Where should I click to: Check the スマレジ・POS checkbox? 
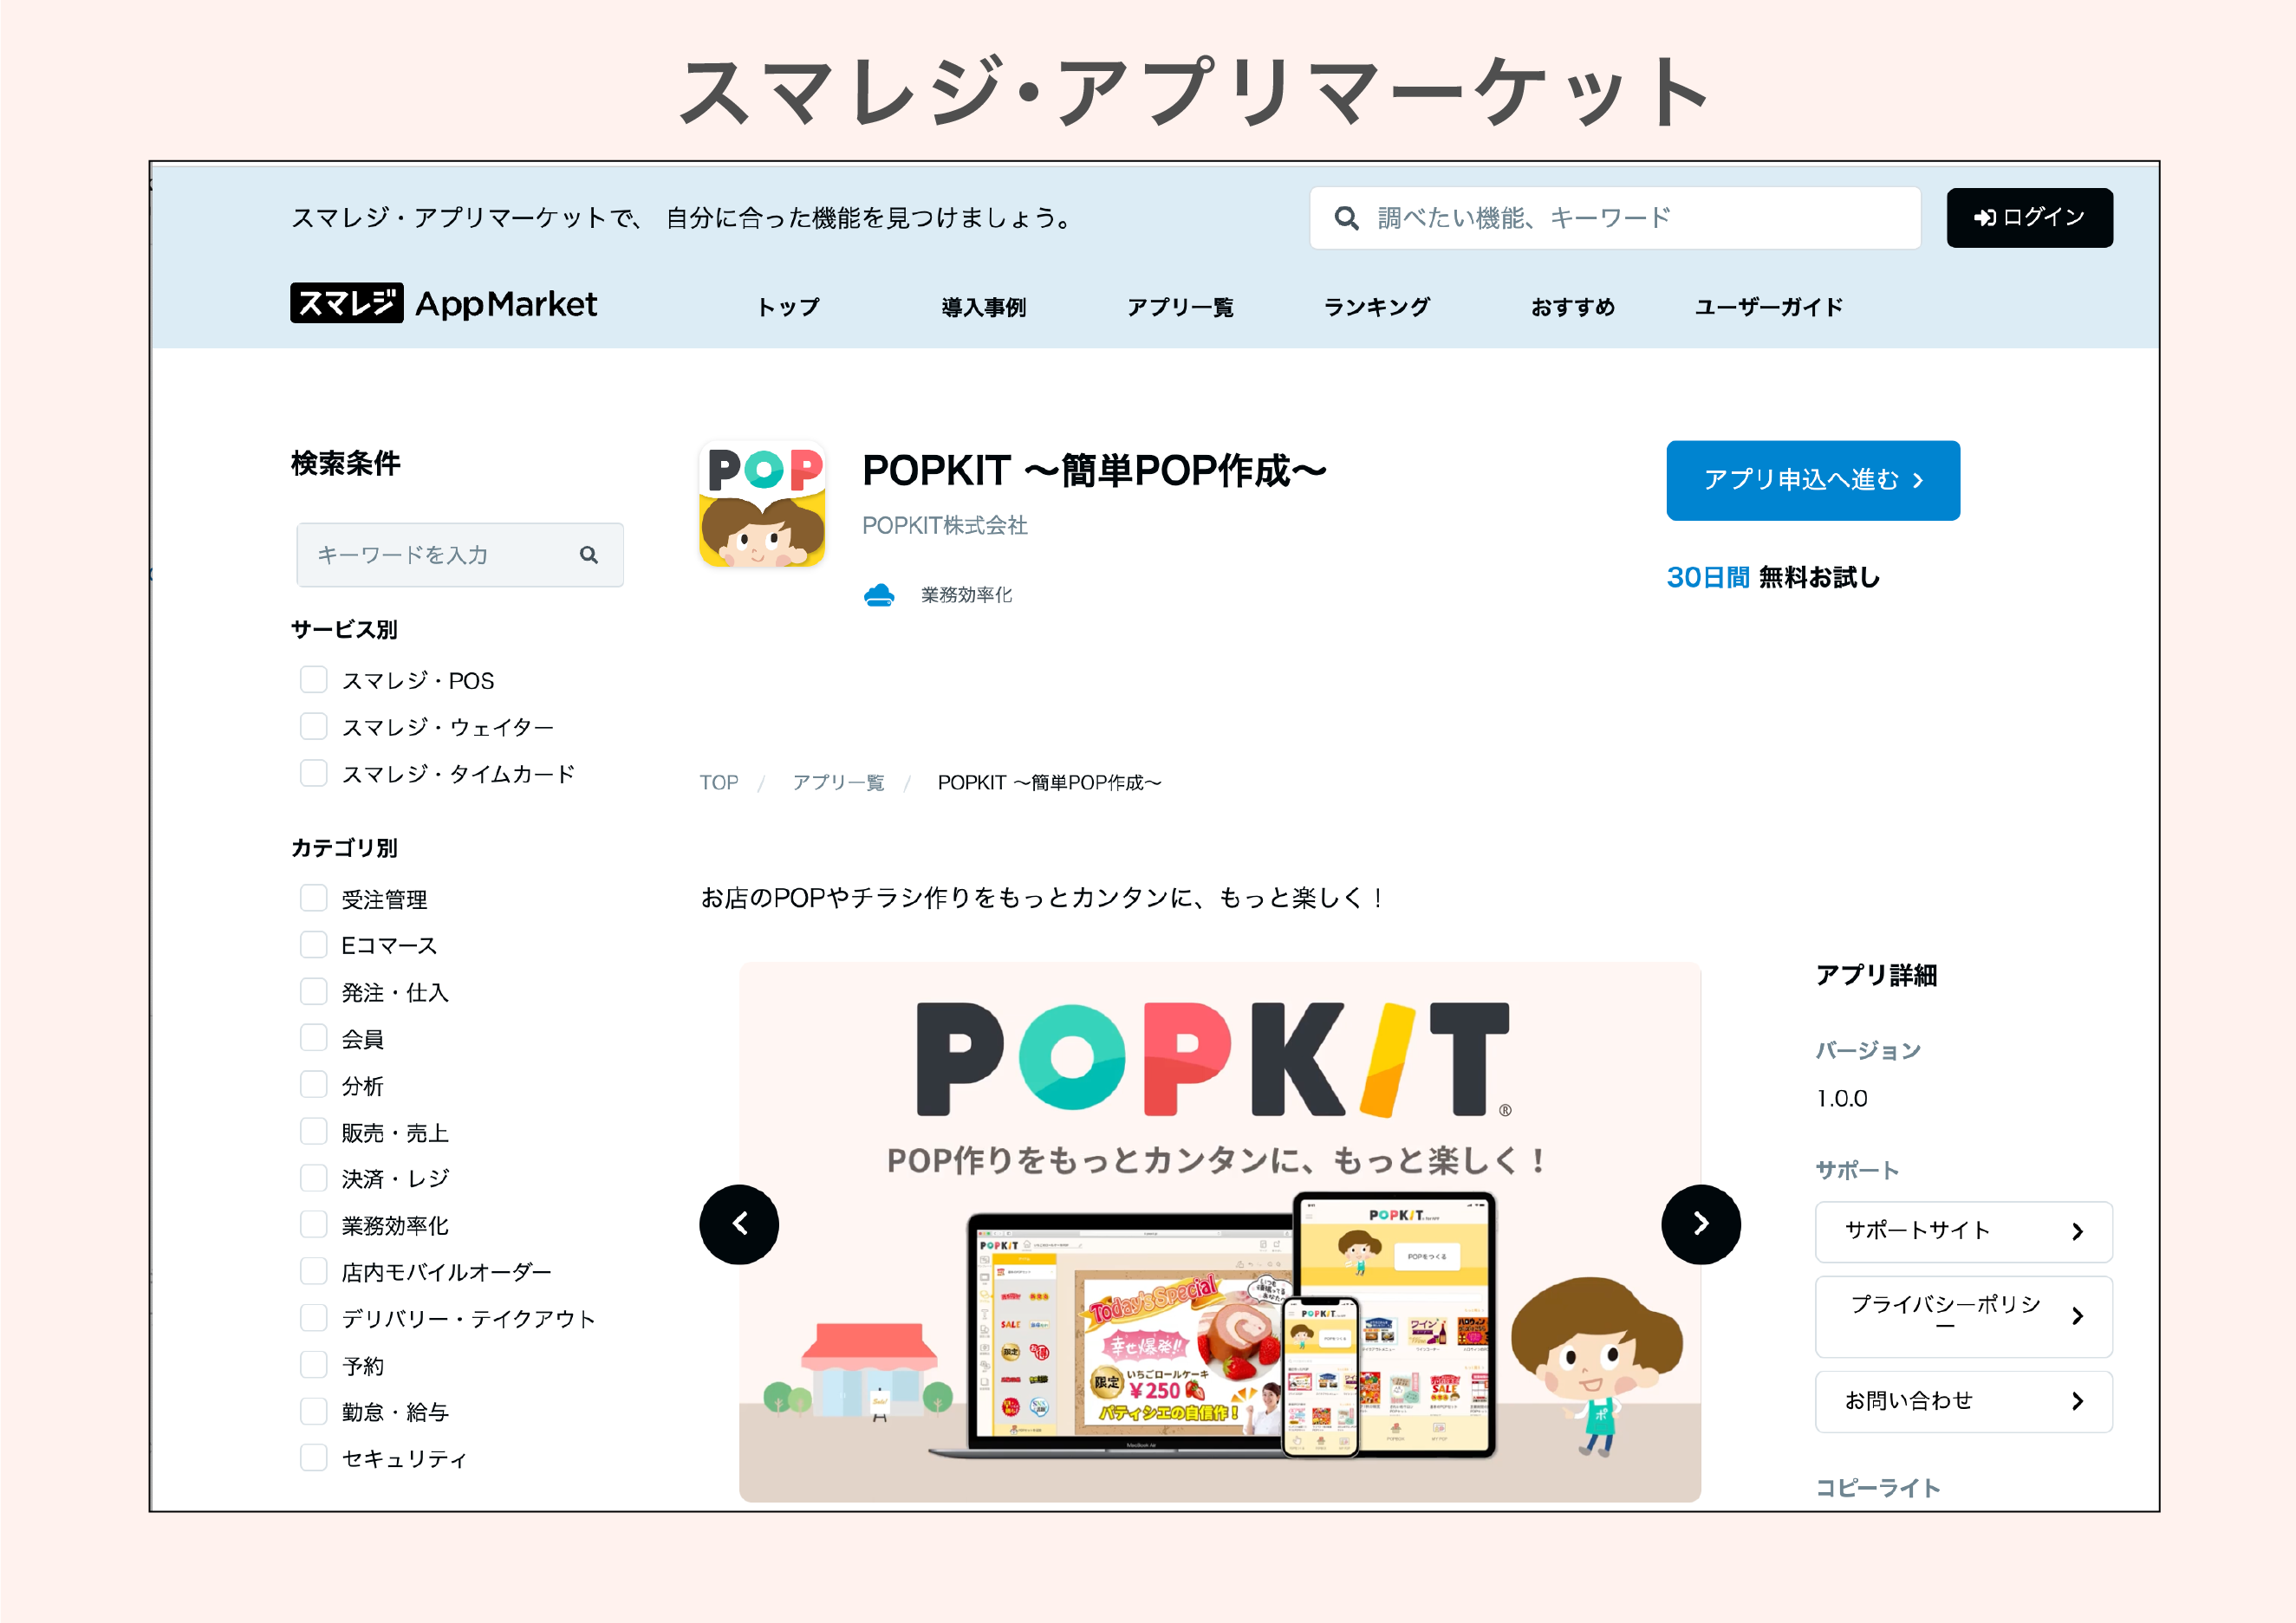[314, 680]
